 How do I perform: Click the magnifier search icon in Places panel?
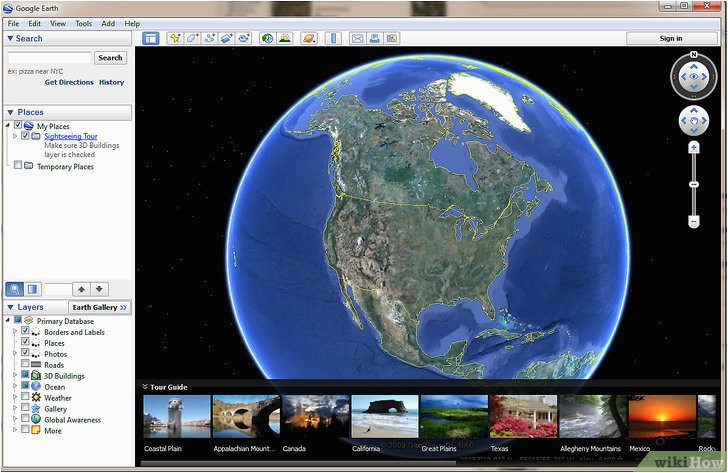tap(14, 289)
